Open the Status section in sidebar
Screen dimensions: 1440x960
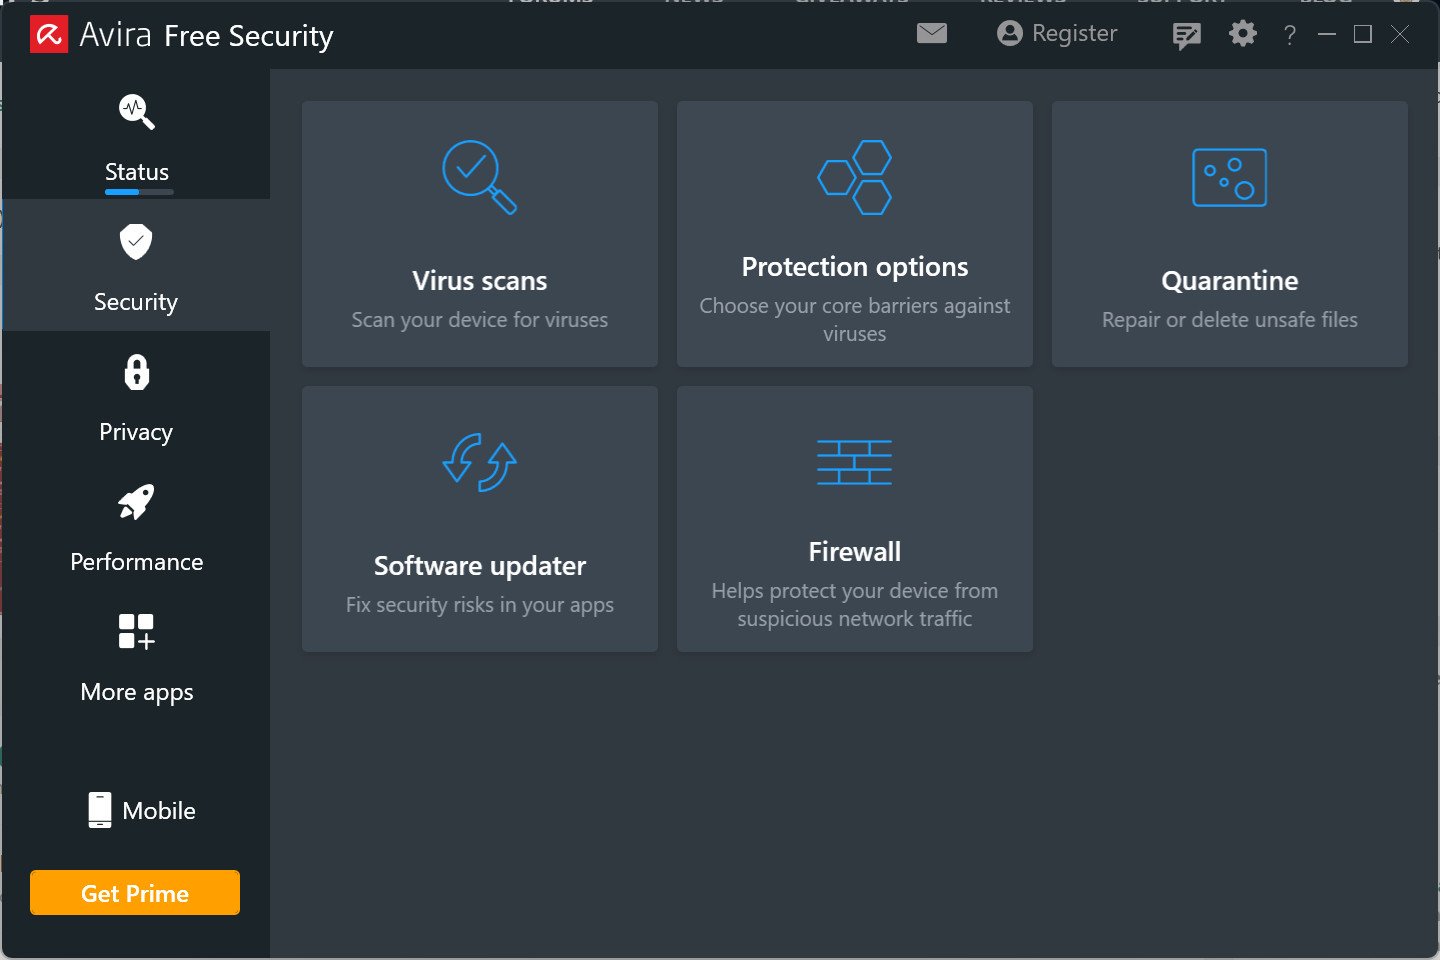136,135
